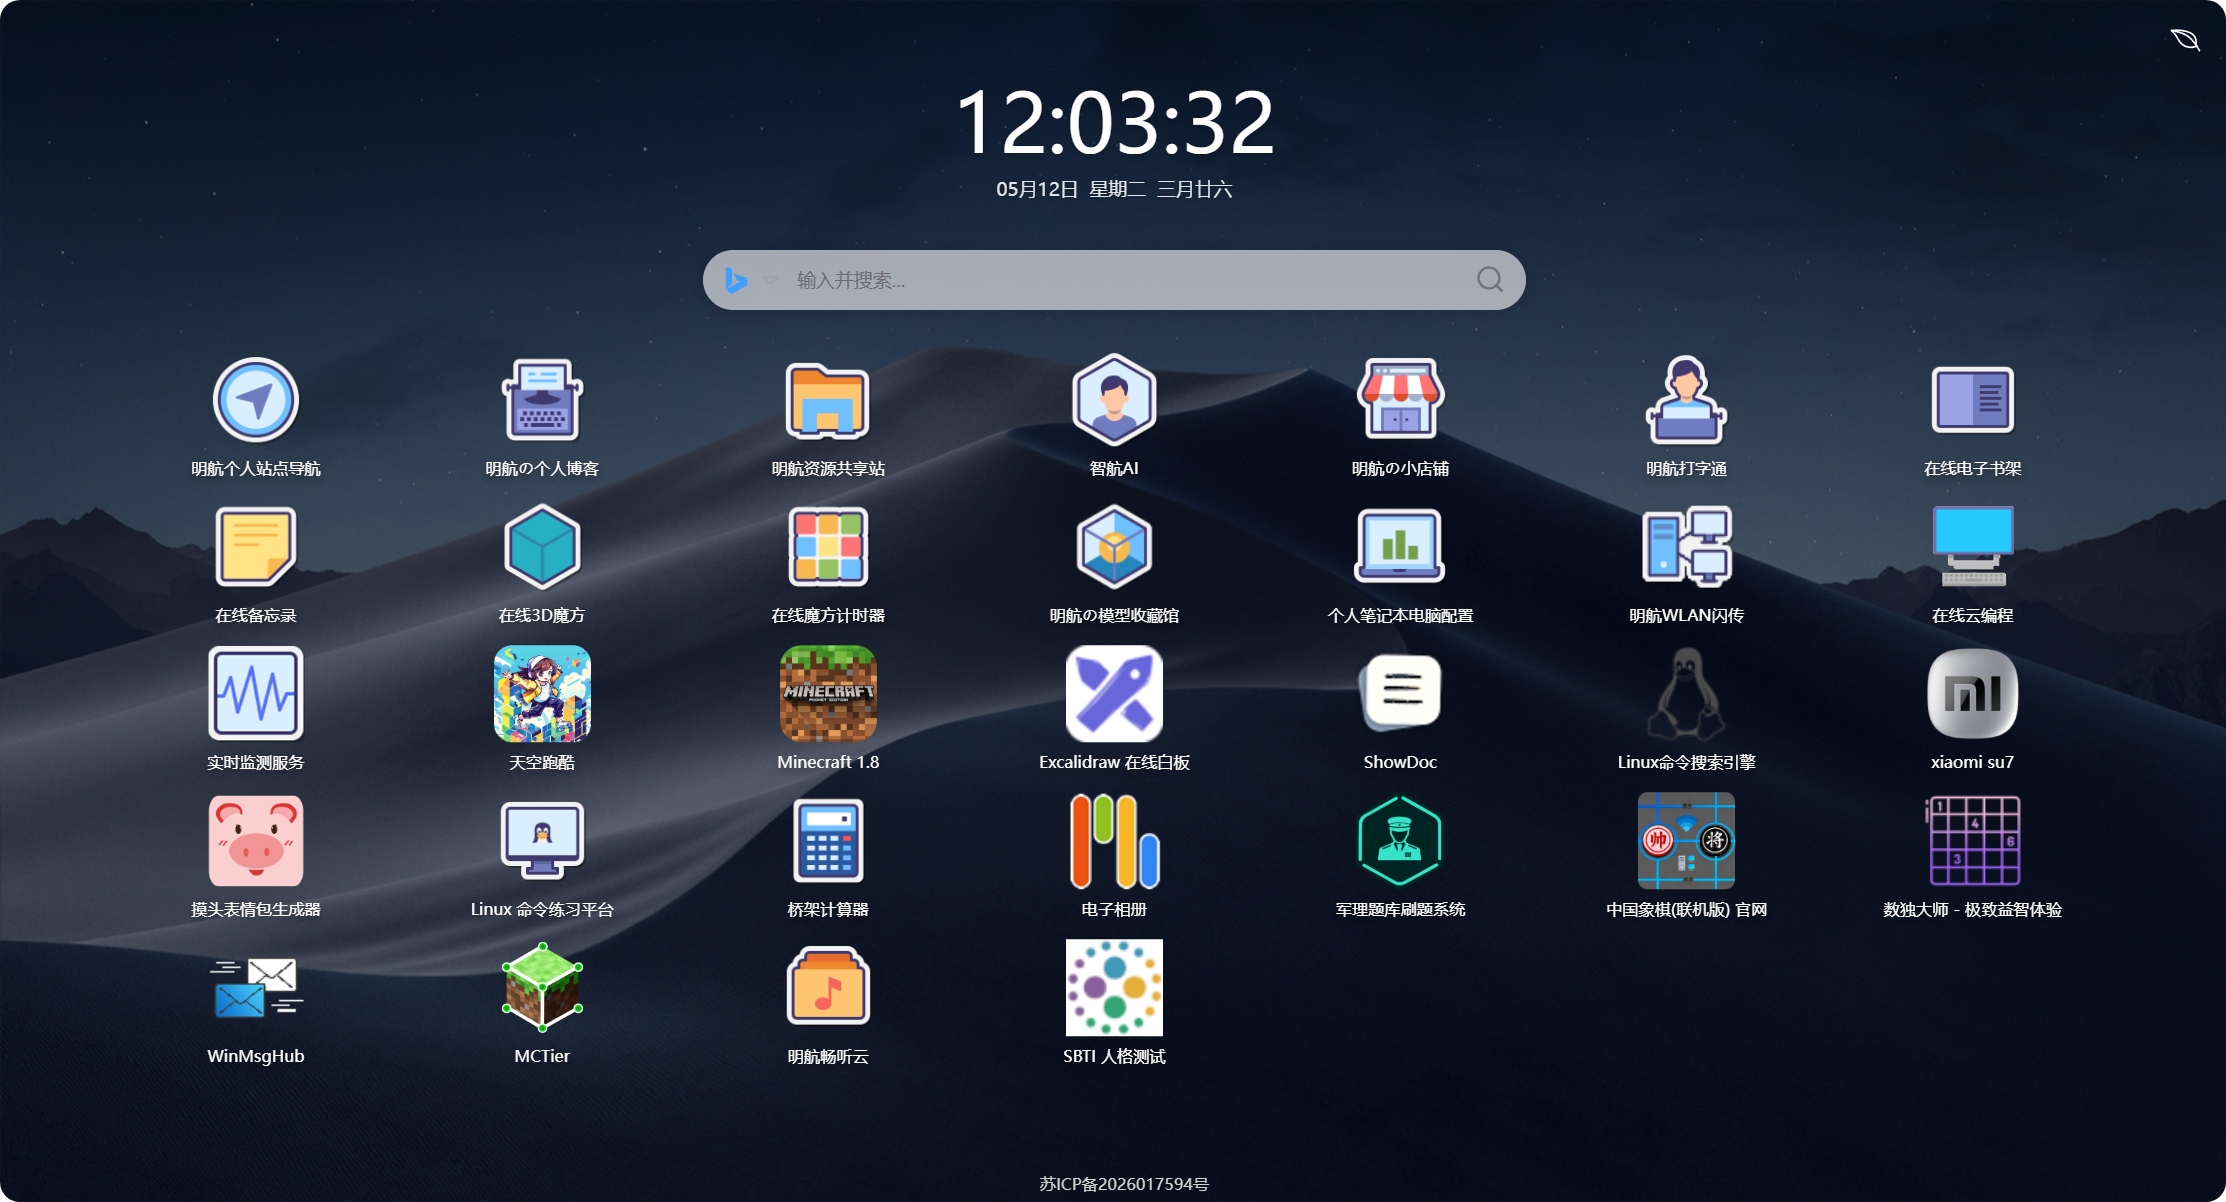Open the WinMsgHub envelope icon
Screen dimensions: 2226x1202
pyautogui.click(x=256, y=988)
